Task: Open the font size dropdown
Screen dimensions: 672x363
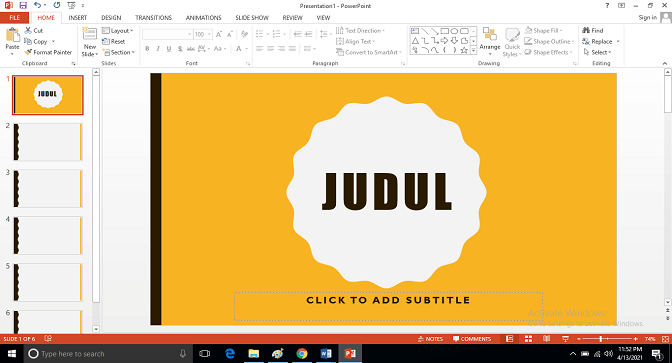Action: pyautogui.click(x=209, y=34)
